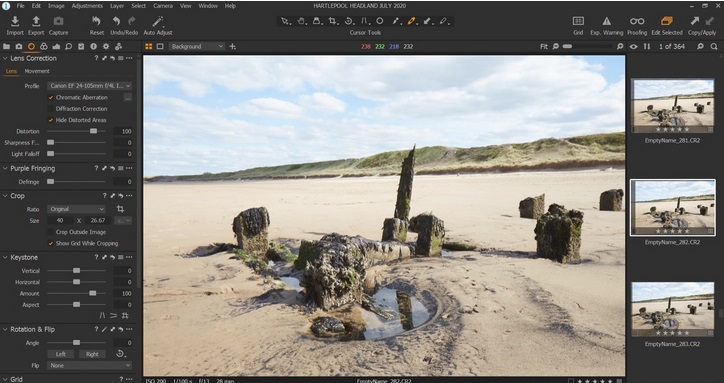
Task: Click Chromatic Aberration ellipsis button
Action: [x=127, y=97]
